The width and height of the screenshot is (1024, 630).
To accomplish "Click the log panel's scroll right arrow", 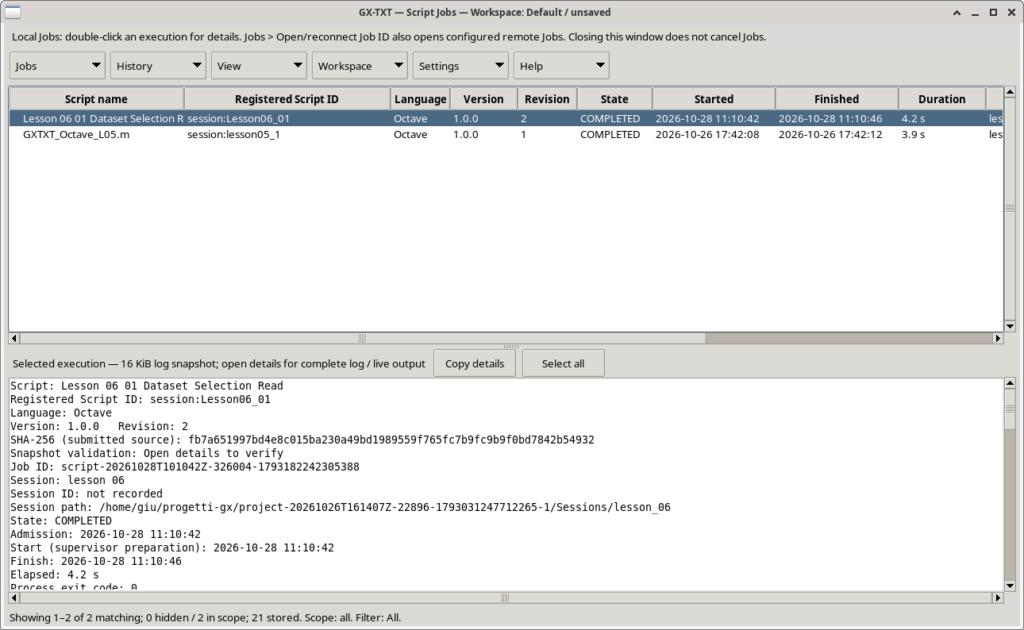I will tap(997, 597).
